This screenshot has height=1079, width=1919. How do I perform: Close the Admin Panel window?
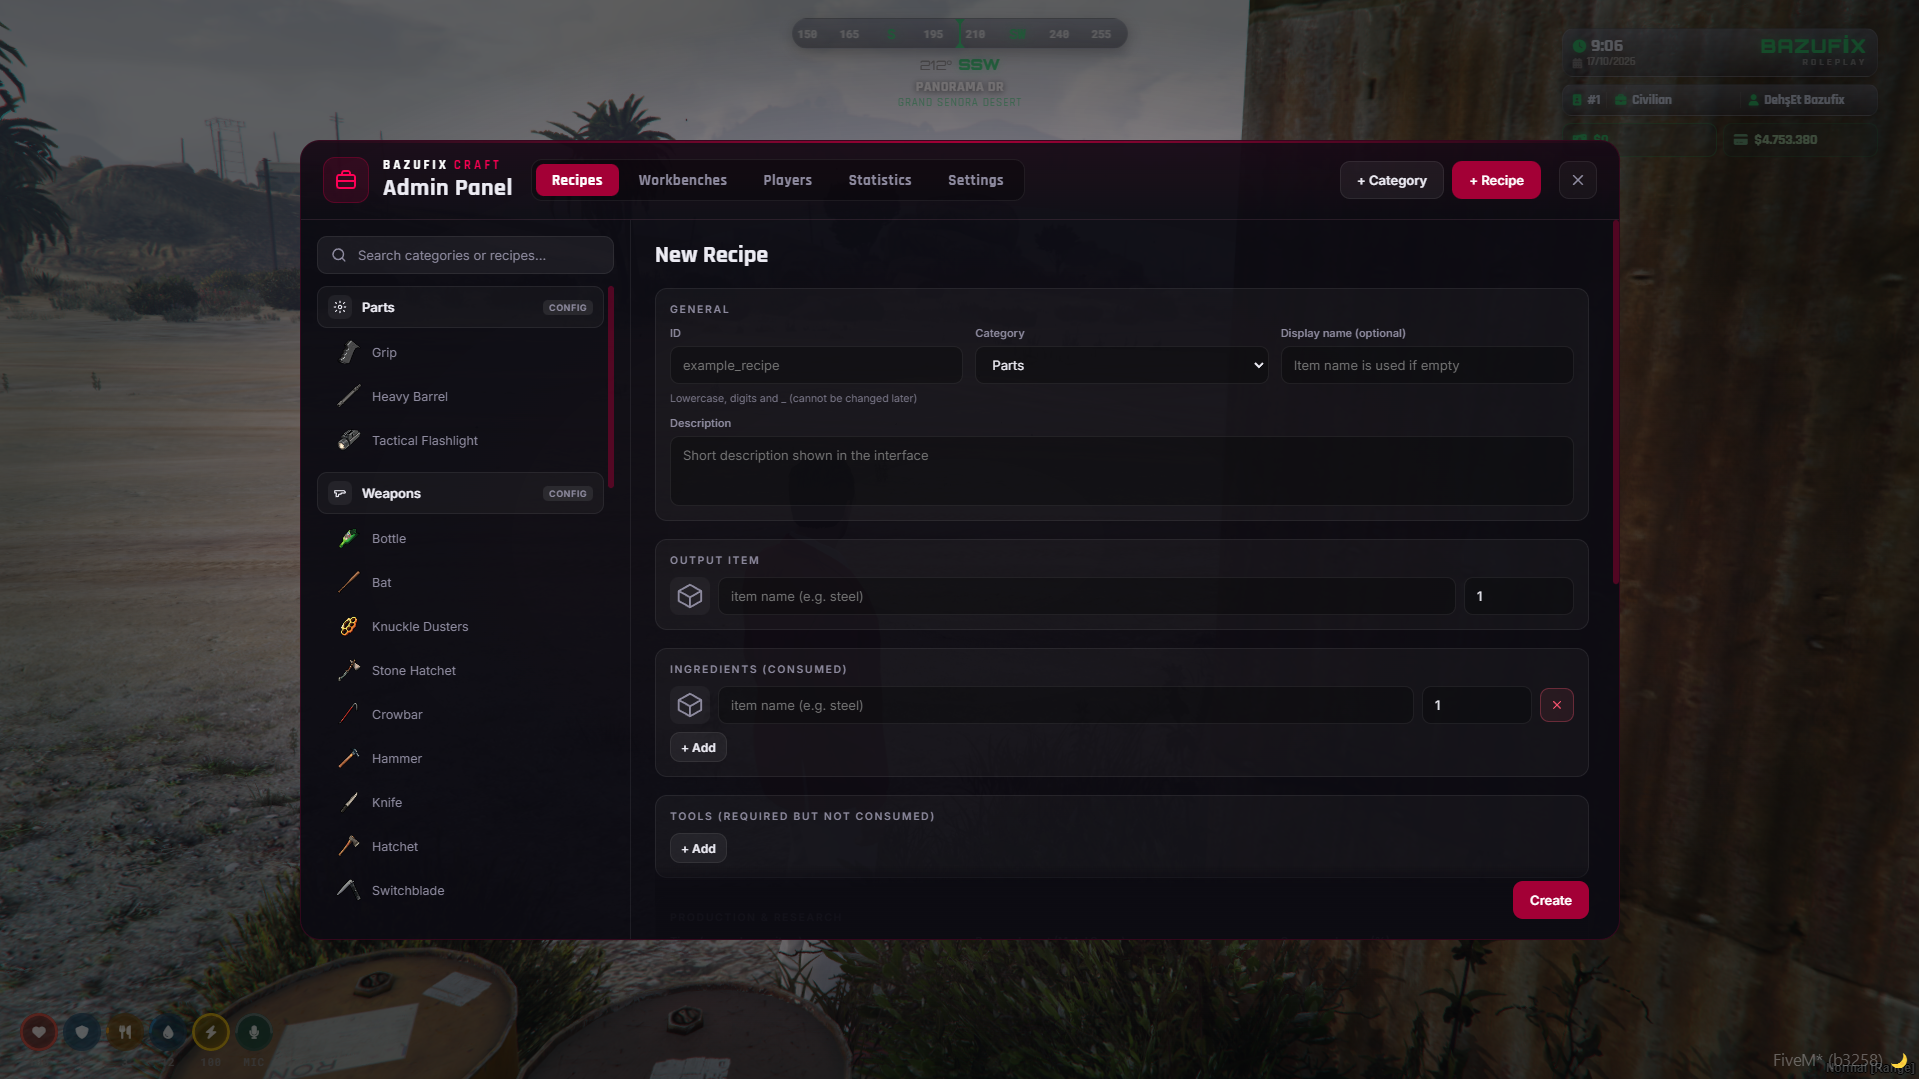(1578, 180)
